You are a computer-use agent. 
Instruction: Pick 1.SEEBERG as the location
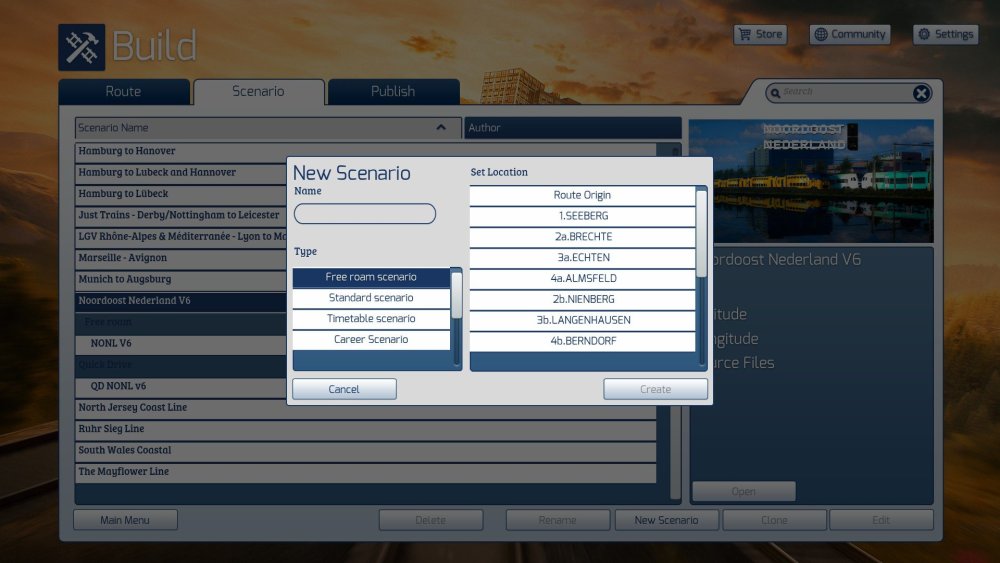(x=582, y=216)
